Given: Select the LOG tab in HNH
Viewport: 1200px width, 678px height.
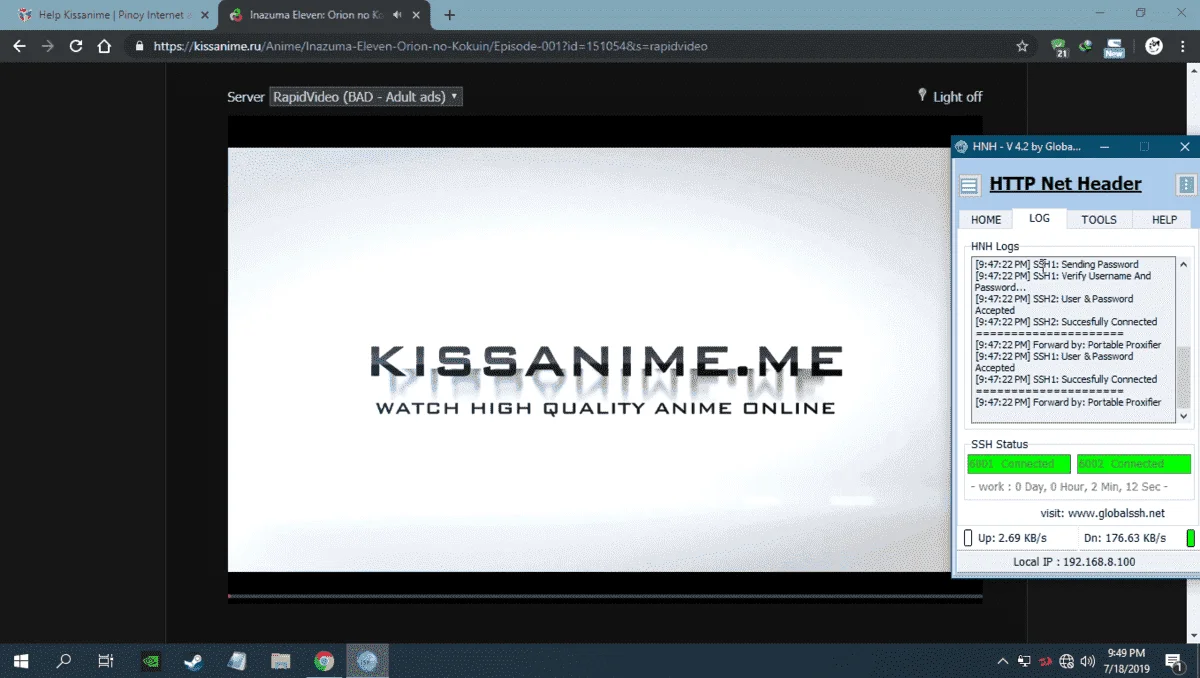Looking at the screenshot, I should [1039, 218].
